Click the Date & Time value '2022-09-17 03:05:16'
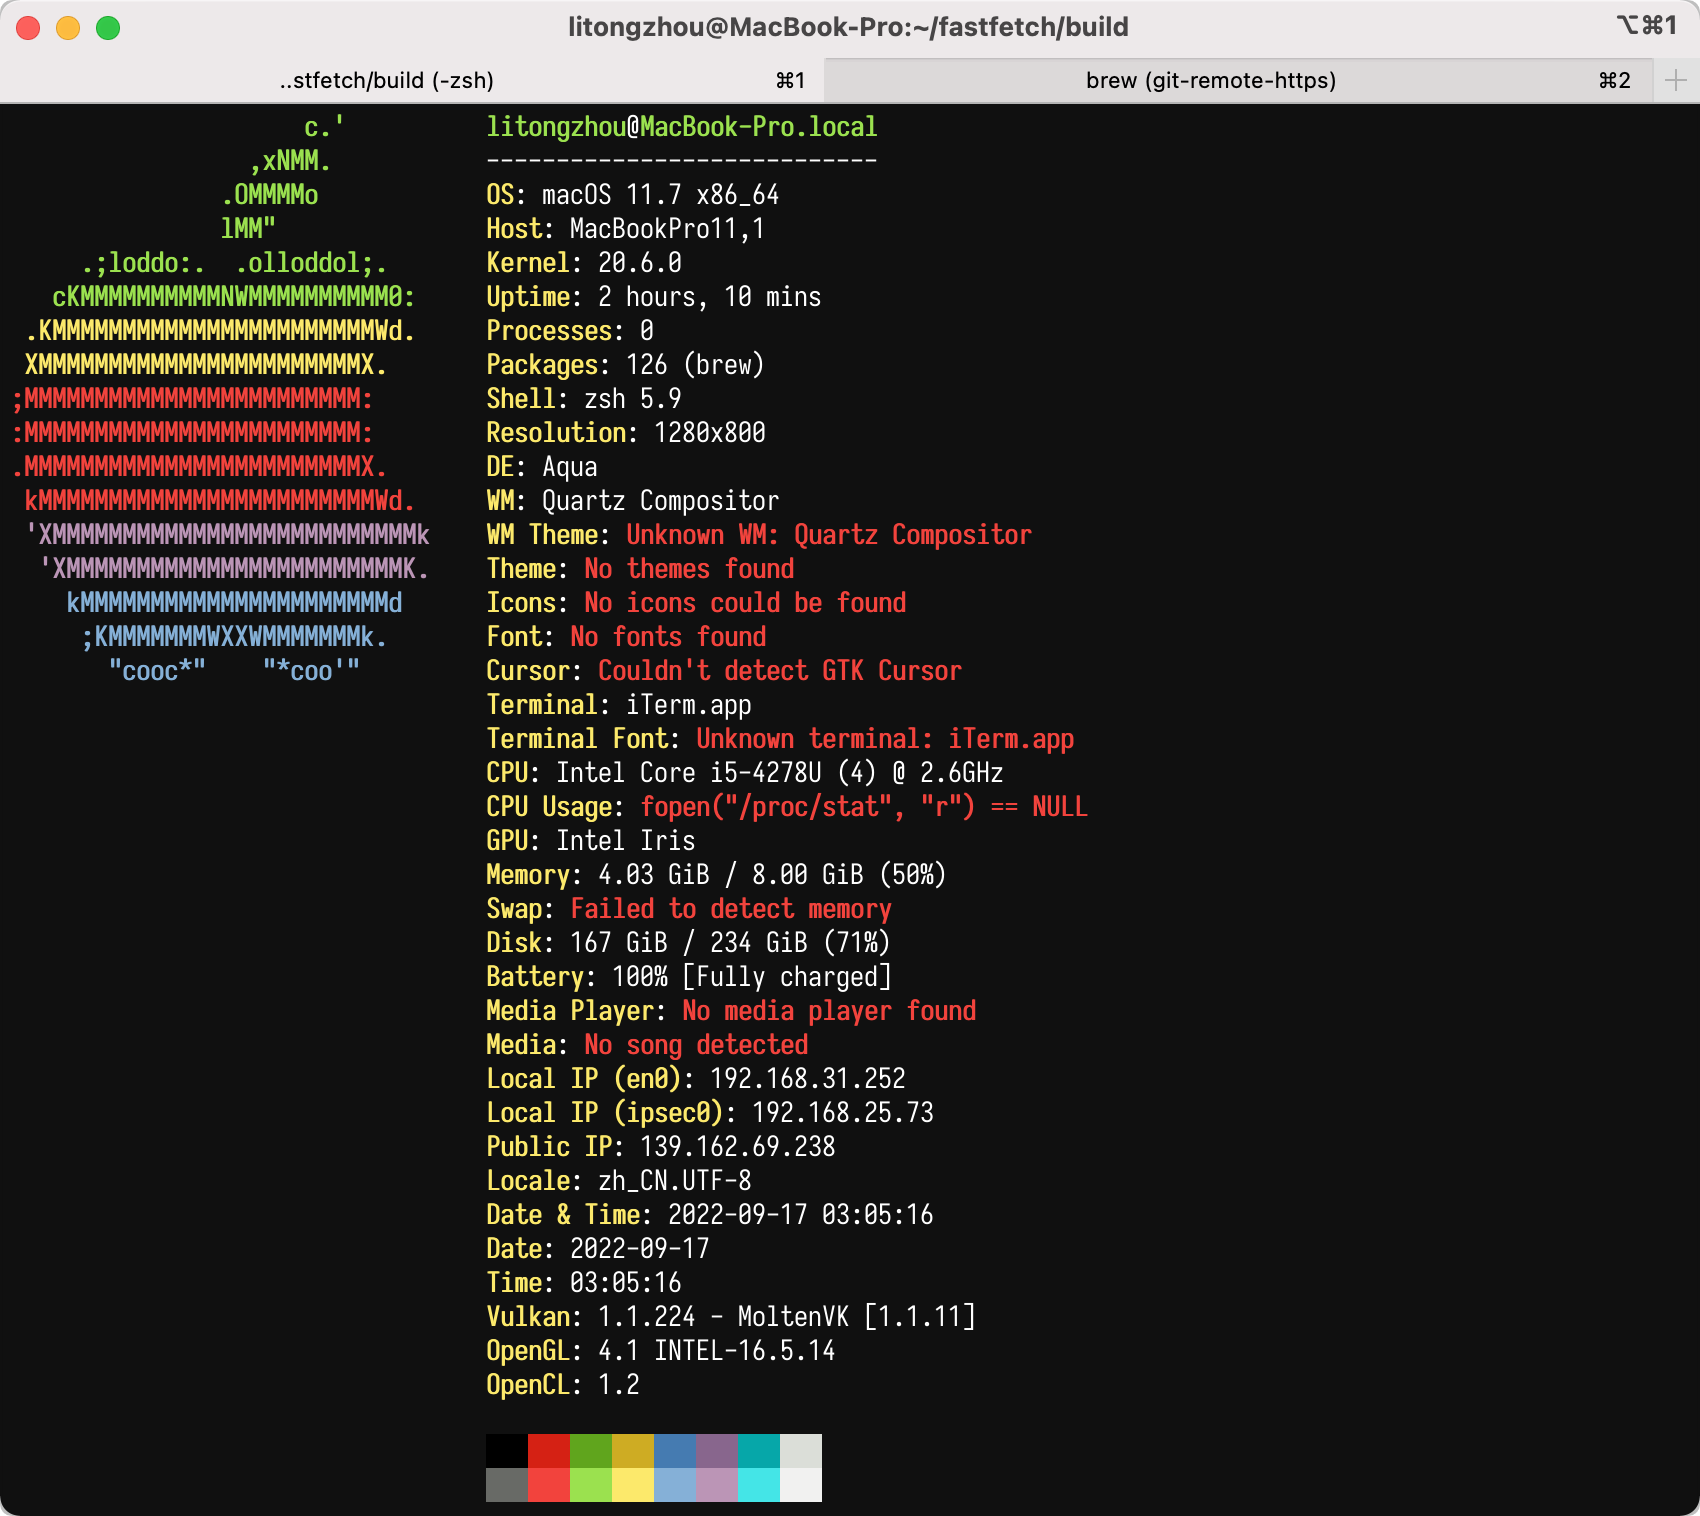 click(801, 1215)
